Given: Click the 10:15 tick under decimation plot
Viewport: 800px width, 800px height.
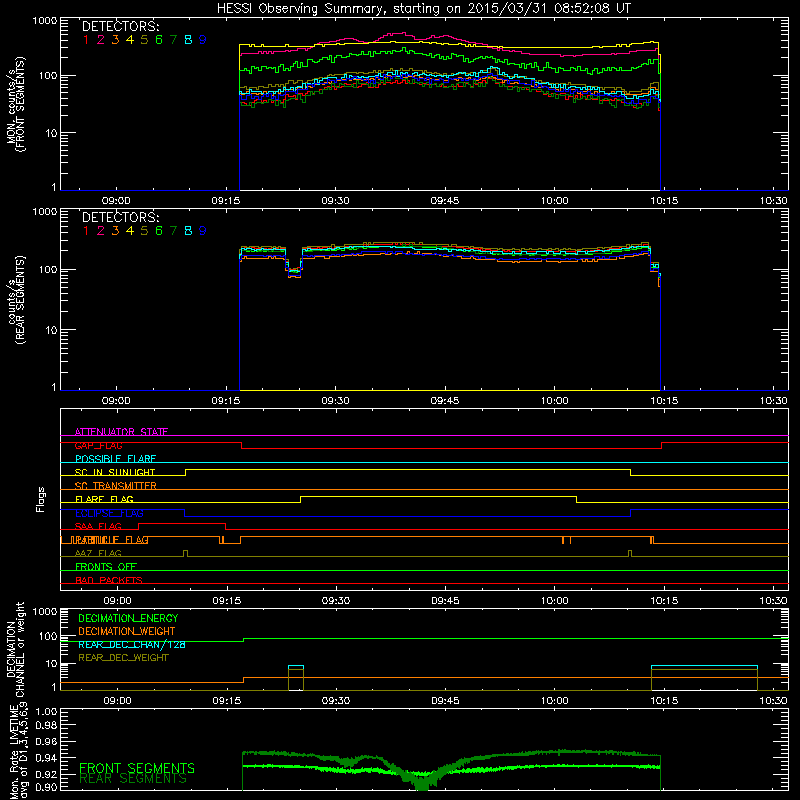Looking at the screenshot, I should coord(664,701).
